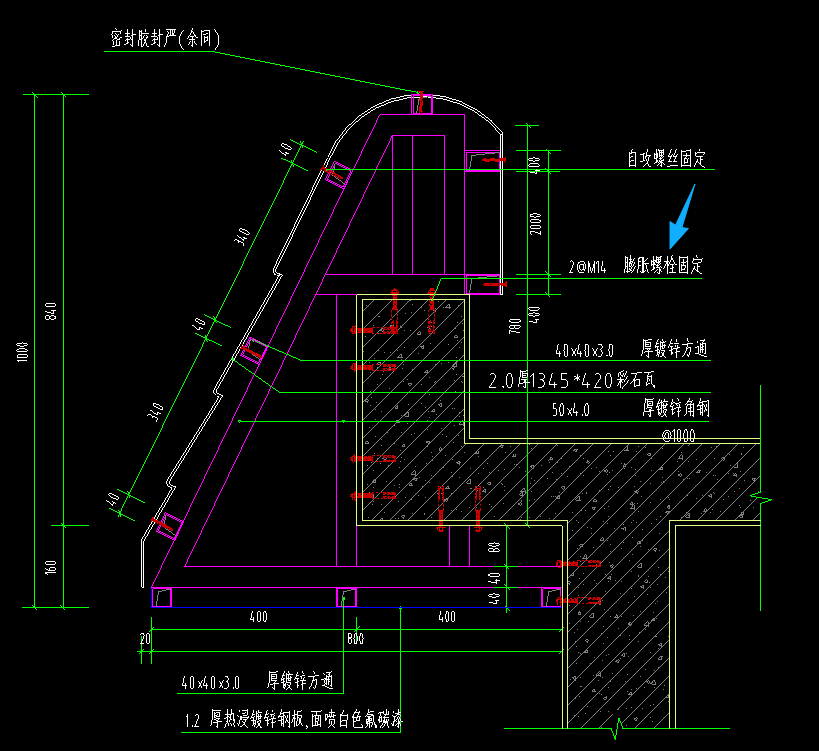Click the 20 dimension value

point(145,639)
